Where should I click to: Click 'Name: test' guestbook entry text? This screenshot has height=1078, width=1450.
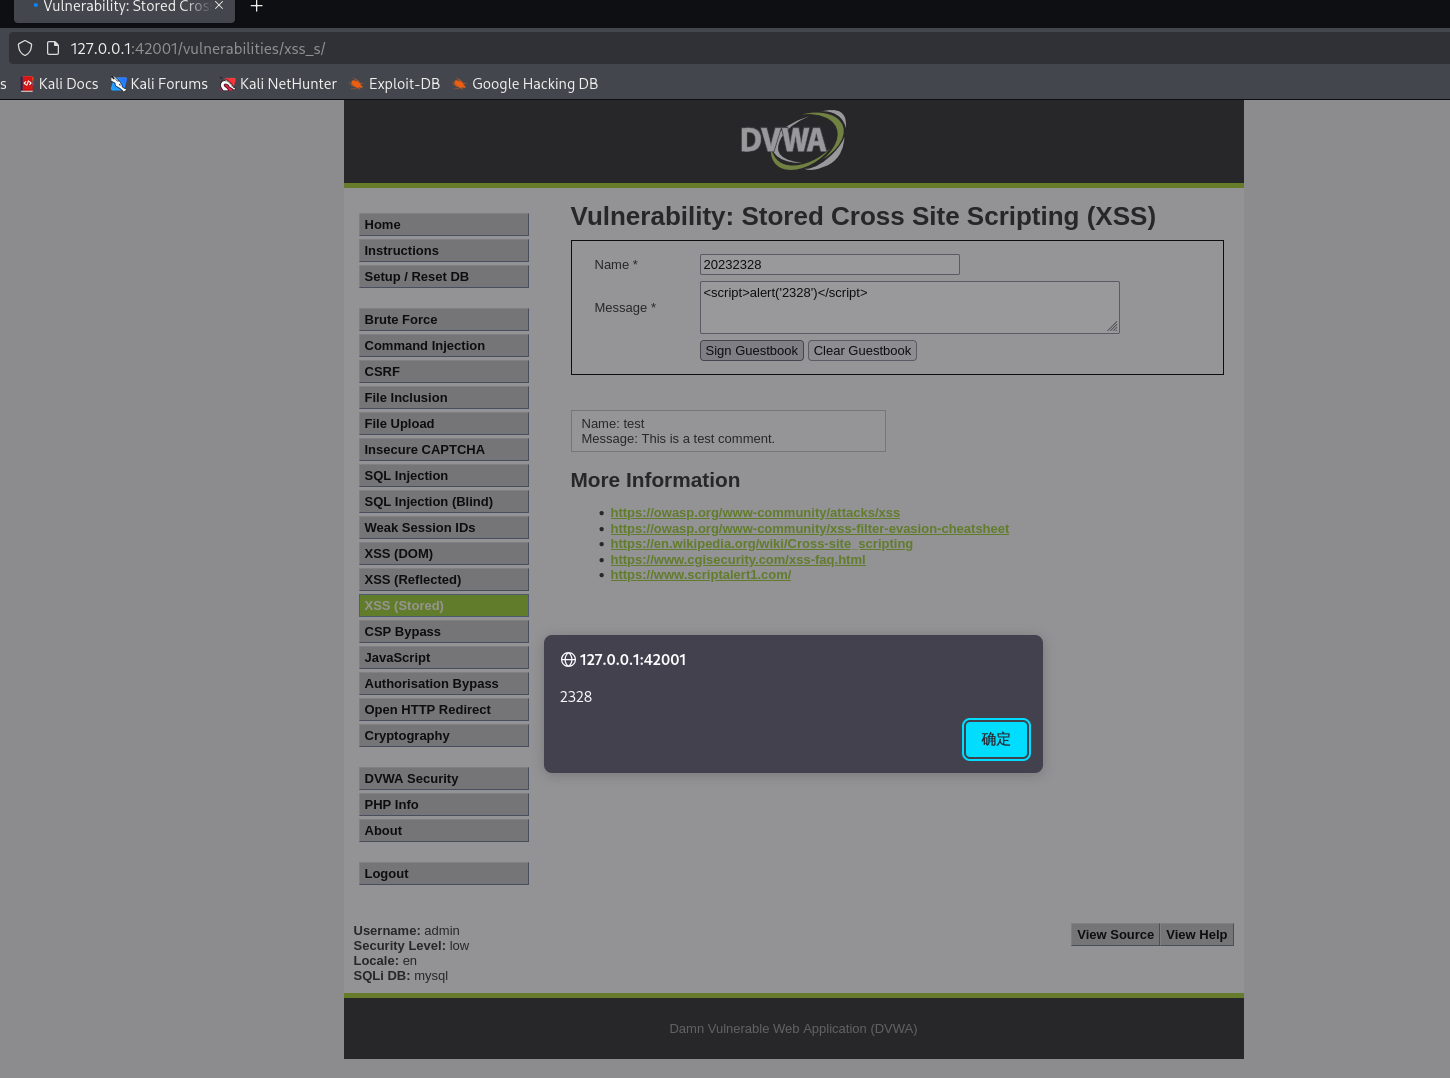pos(613,424)
